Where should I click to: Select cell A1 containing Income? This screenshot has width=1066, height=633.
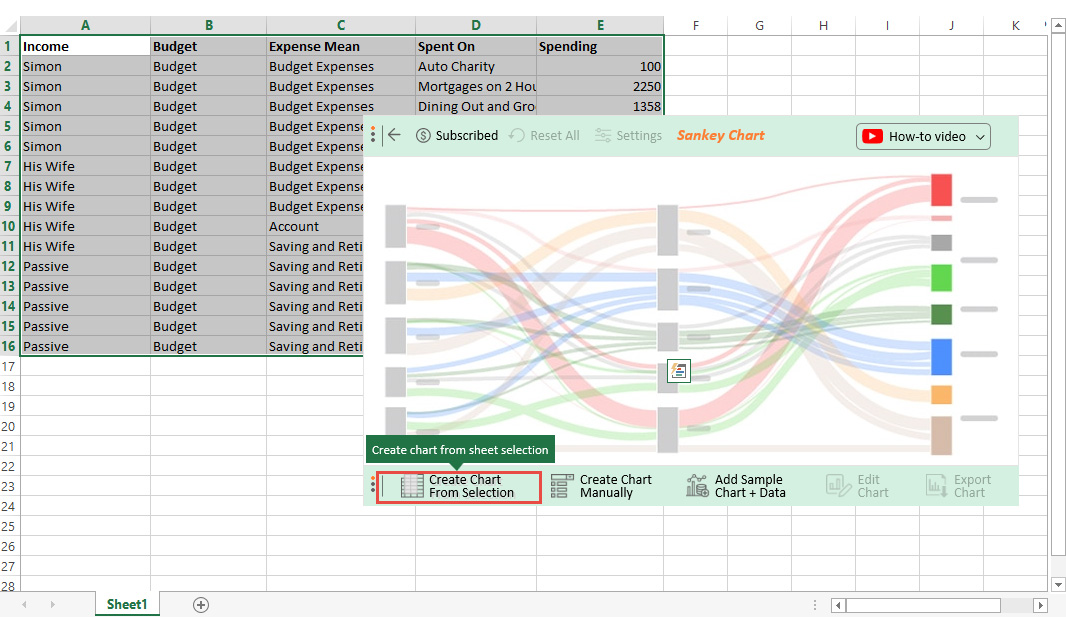tap(85, 46)
